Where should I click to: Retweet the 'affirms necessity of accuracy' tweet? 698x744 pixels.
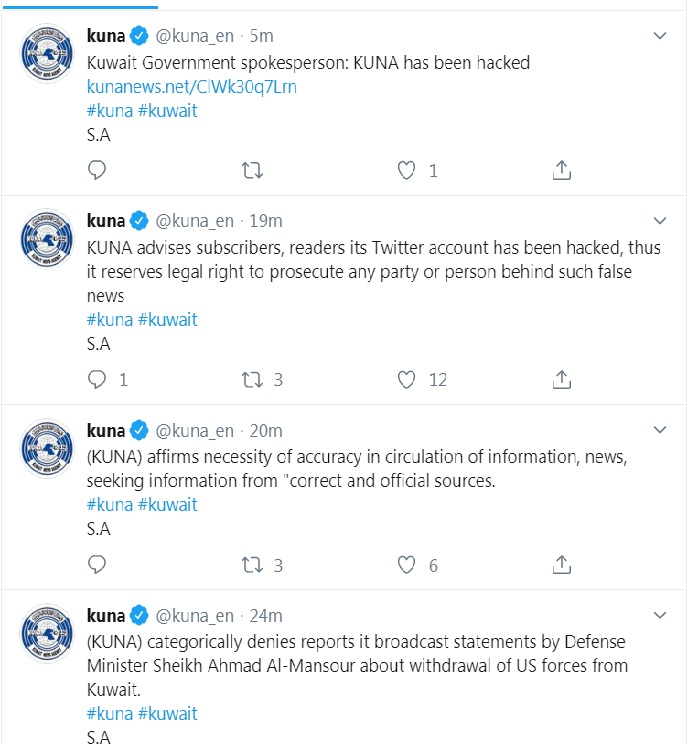(x=252, y=565)
